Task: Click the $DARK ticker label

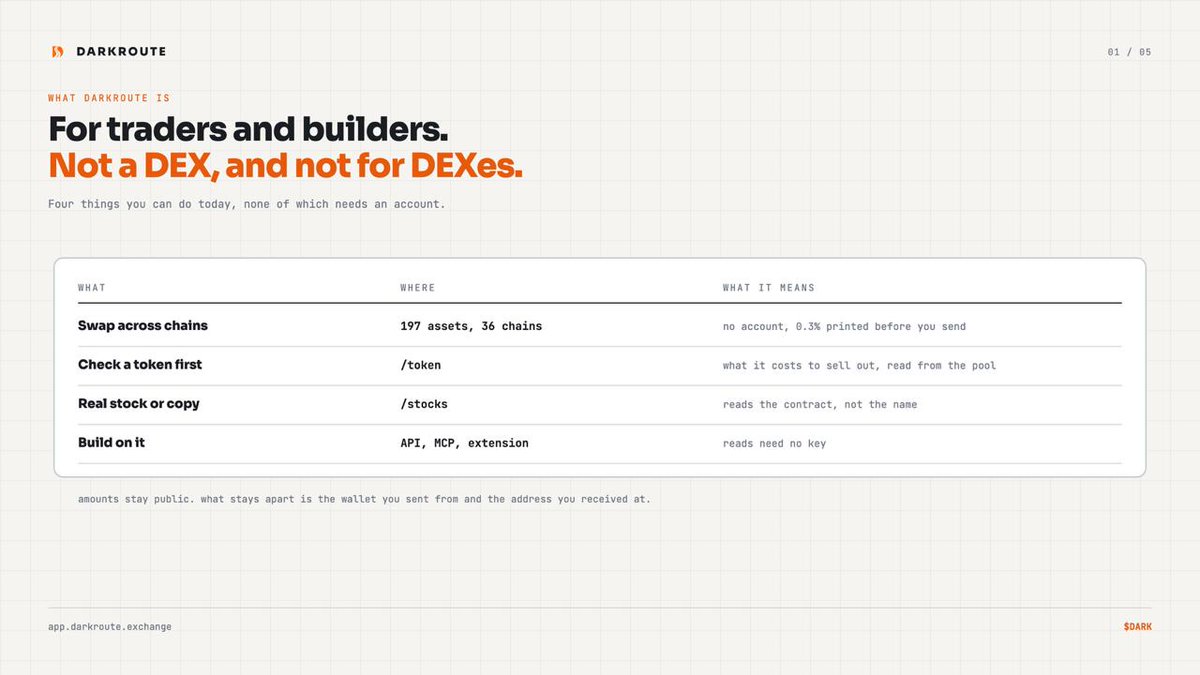Action: (1137, 627)
